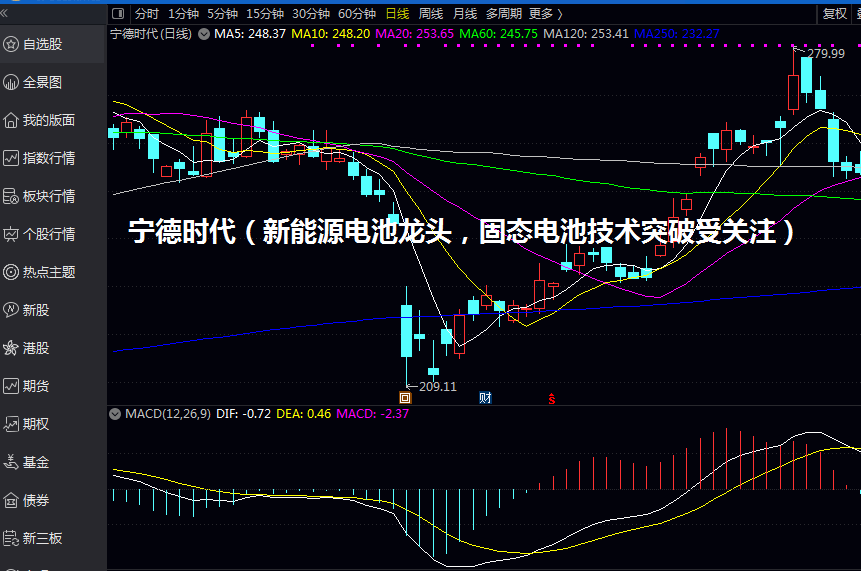This screenshot has height=571, width=861.
Task: Switch to the 1分钟 period tab
Action: [x=183, y=14]
